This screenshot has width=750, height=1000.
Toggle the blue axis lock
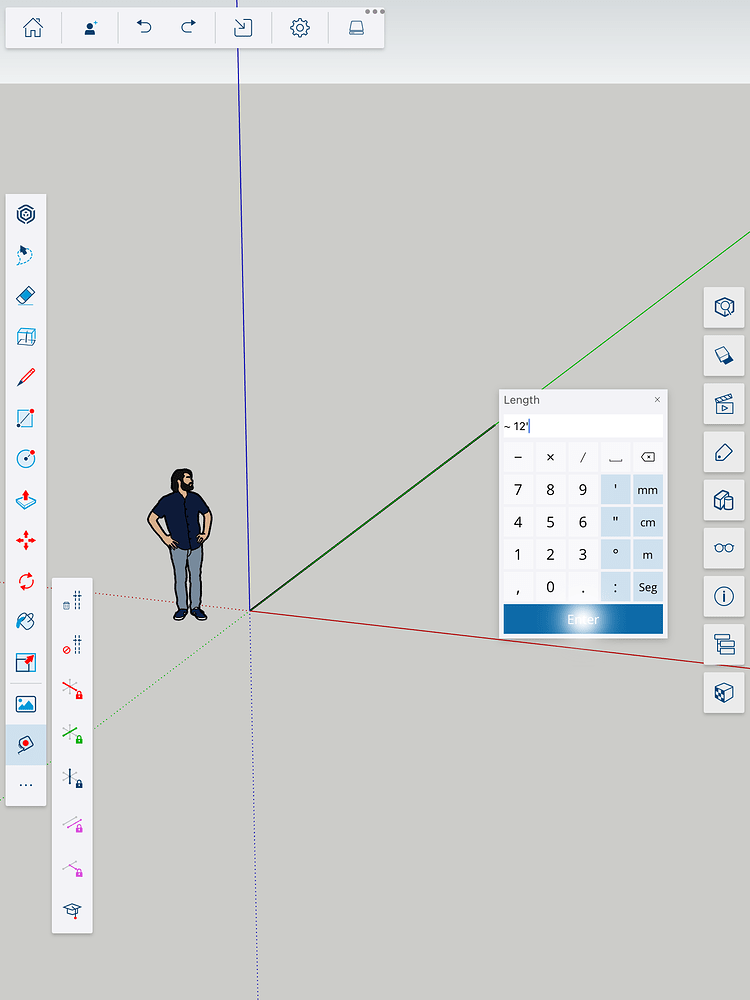tap(72, 778)
